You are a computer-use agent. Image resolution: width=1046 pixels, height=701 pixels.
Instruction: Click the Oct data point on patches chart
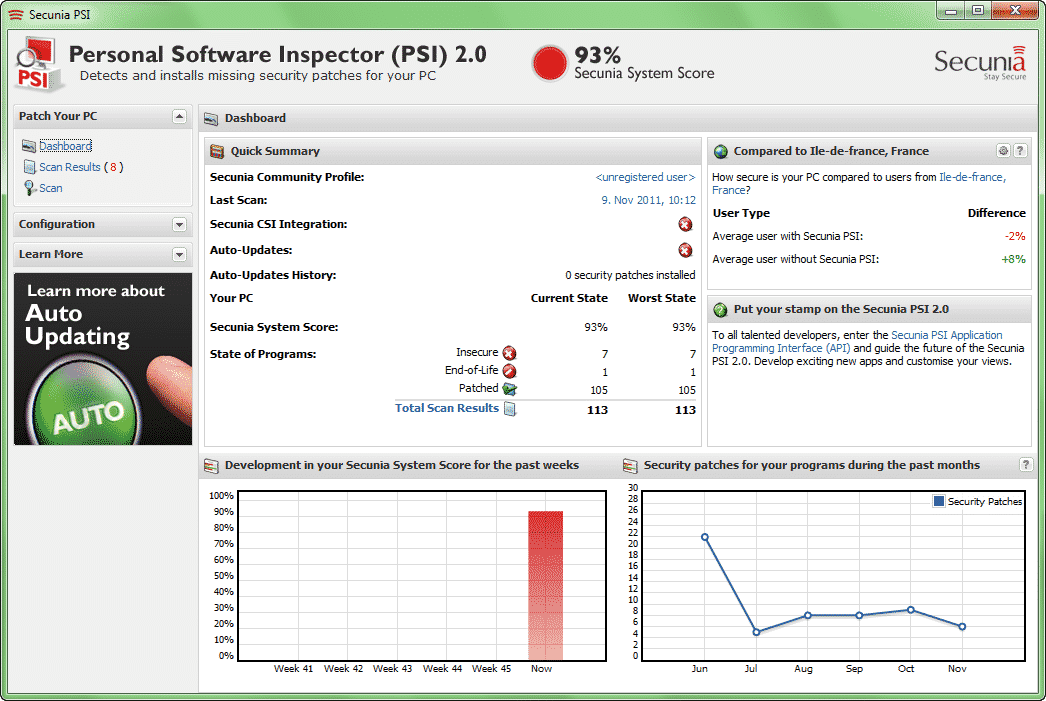pos(911,610)
